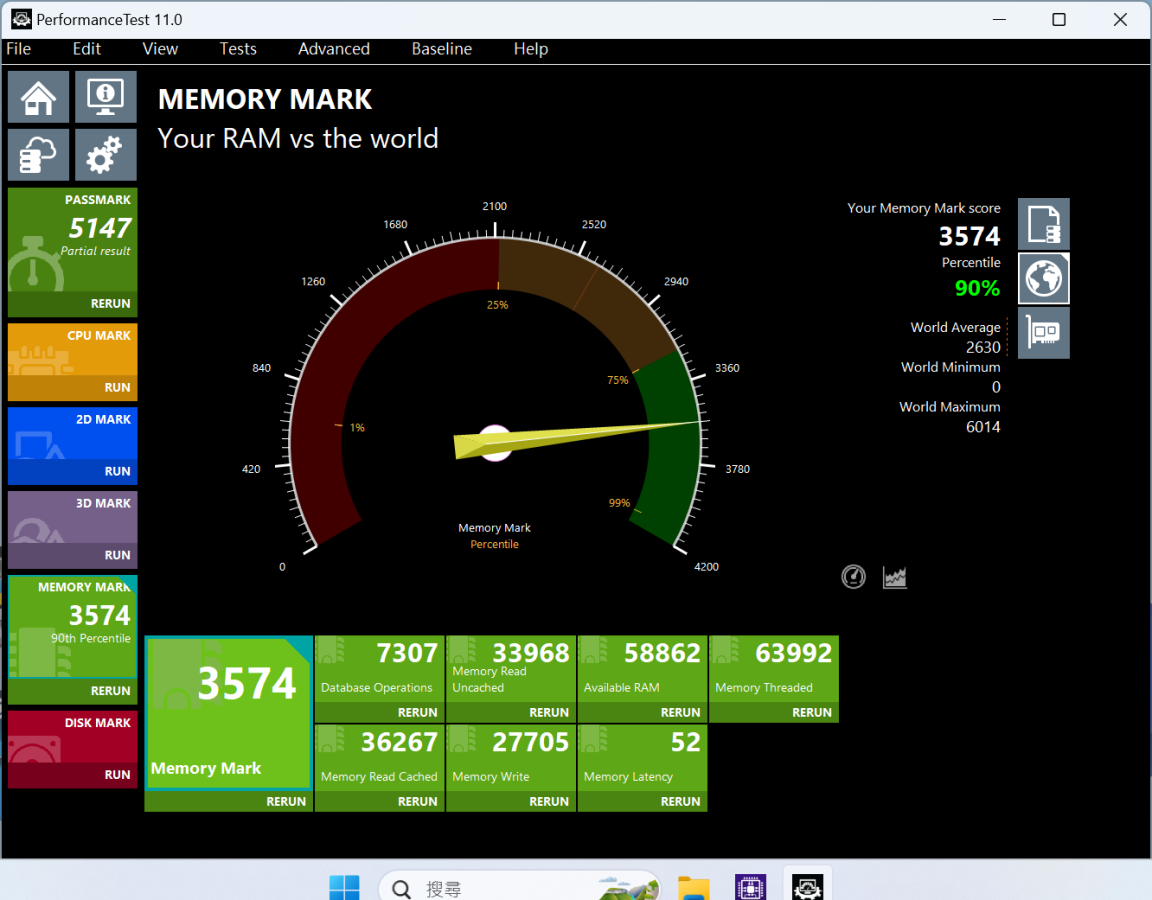This screenshot has height=900, width=1152.
Task: Rerun the Available RAM test
Action: click(x=642, y=712)
